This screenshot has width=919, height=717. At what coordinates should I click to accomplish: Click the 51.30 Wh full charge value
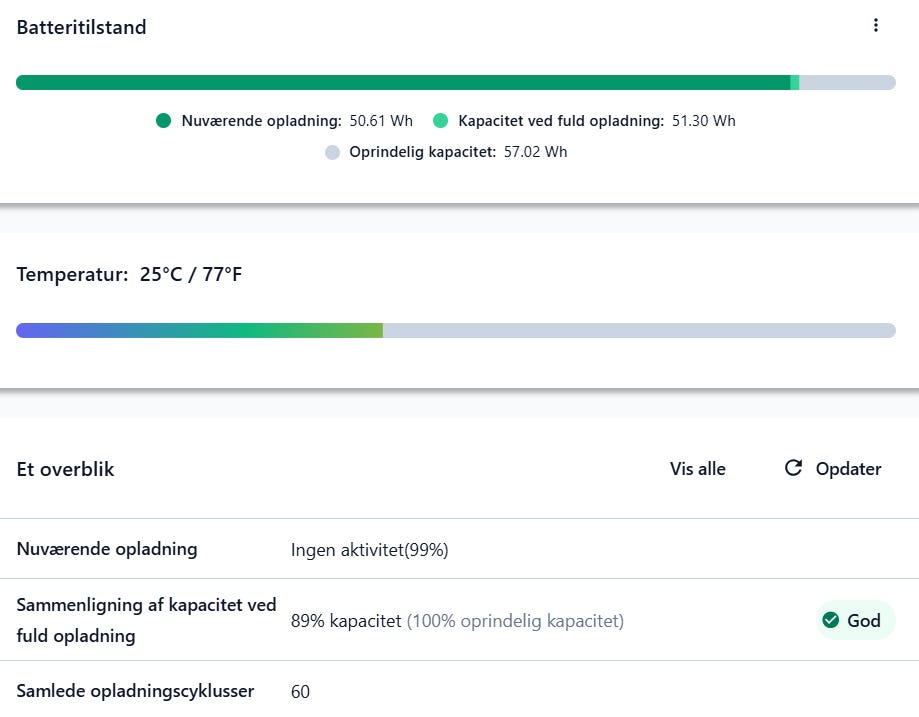[703, 121]
